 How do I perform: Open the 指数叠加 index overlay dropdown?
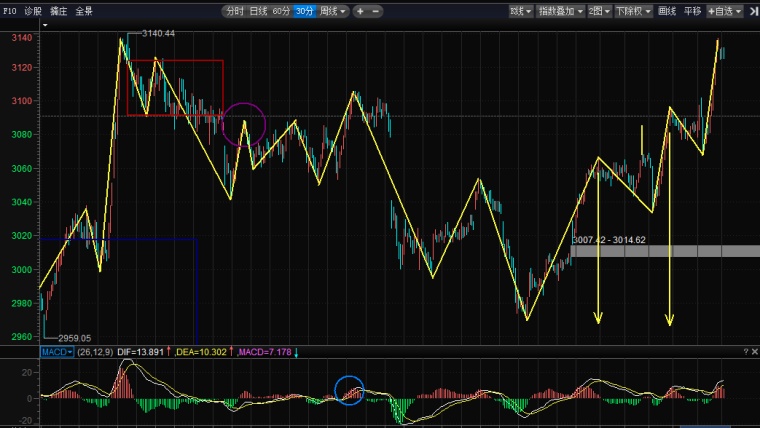coord(561,11)
